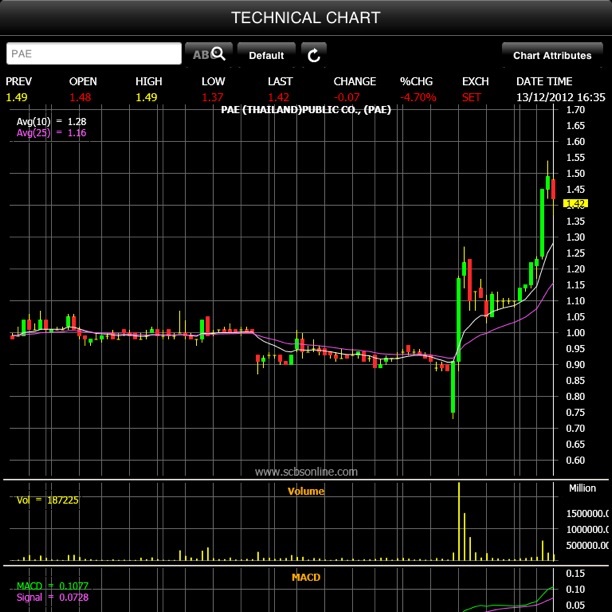The image size is (612, 612).
Task: Click the MACD = 0.1077 readout
Action: tap(52, 586)
